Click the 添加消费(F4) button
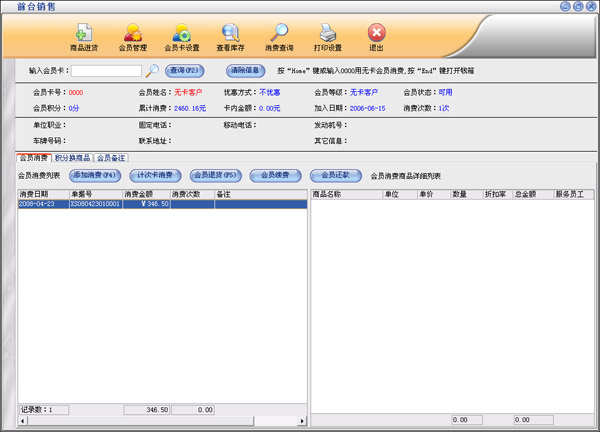Image resolution: width=600 pixels, height=432 pixels. [x=94, y=175]
